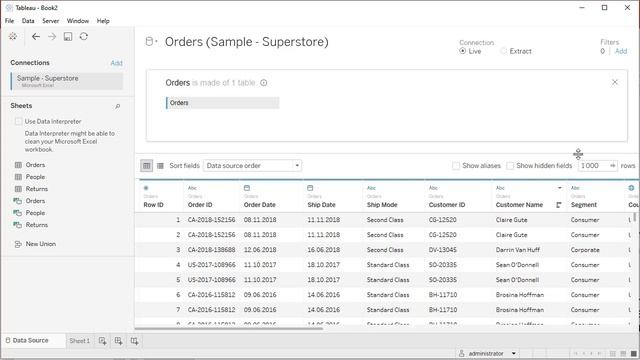Open the File menu
The height and width of the screenshot is (360, 640).
tap(9, 21)
